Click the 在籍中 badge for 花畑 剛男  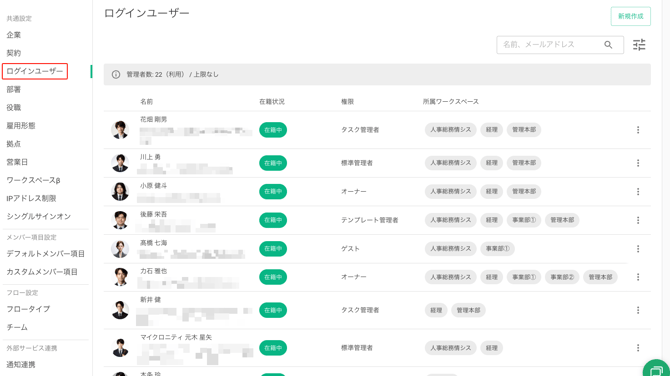(x=273, y=130)
